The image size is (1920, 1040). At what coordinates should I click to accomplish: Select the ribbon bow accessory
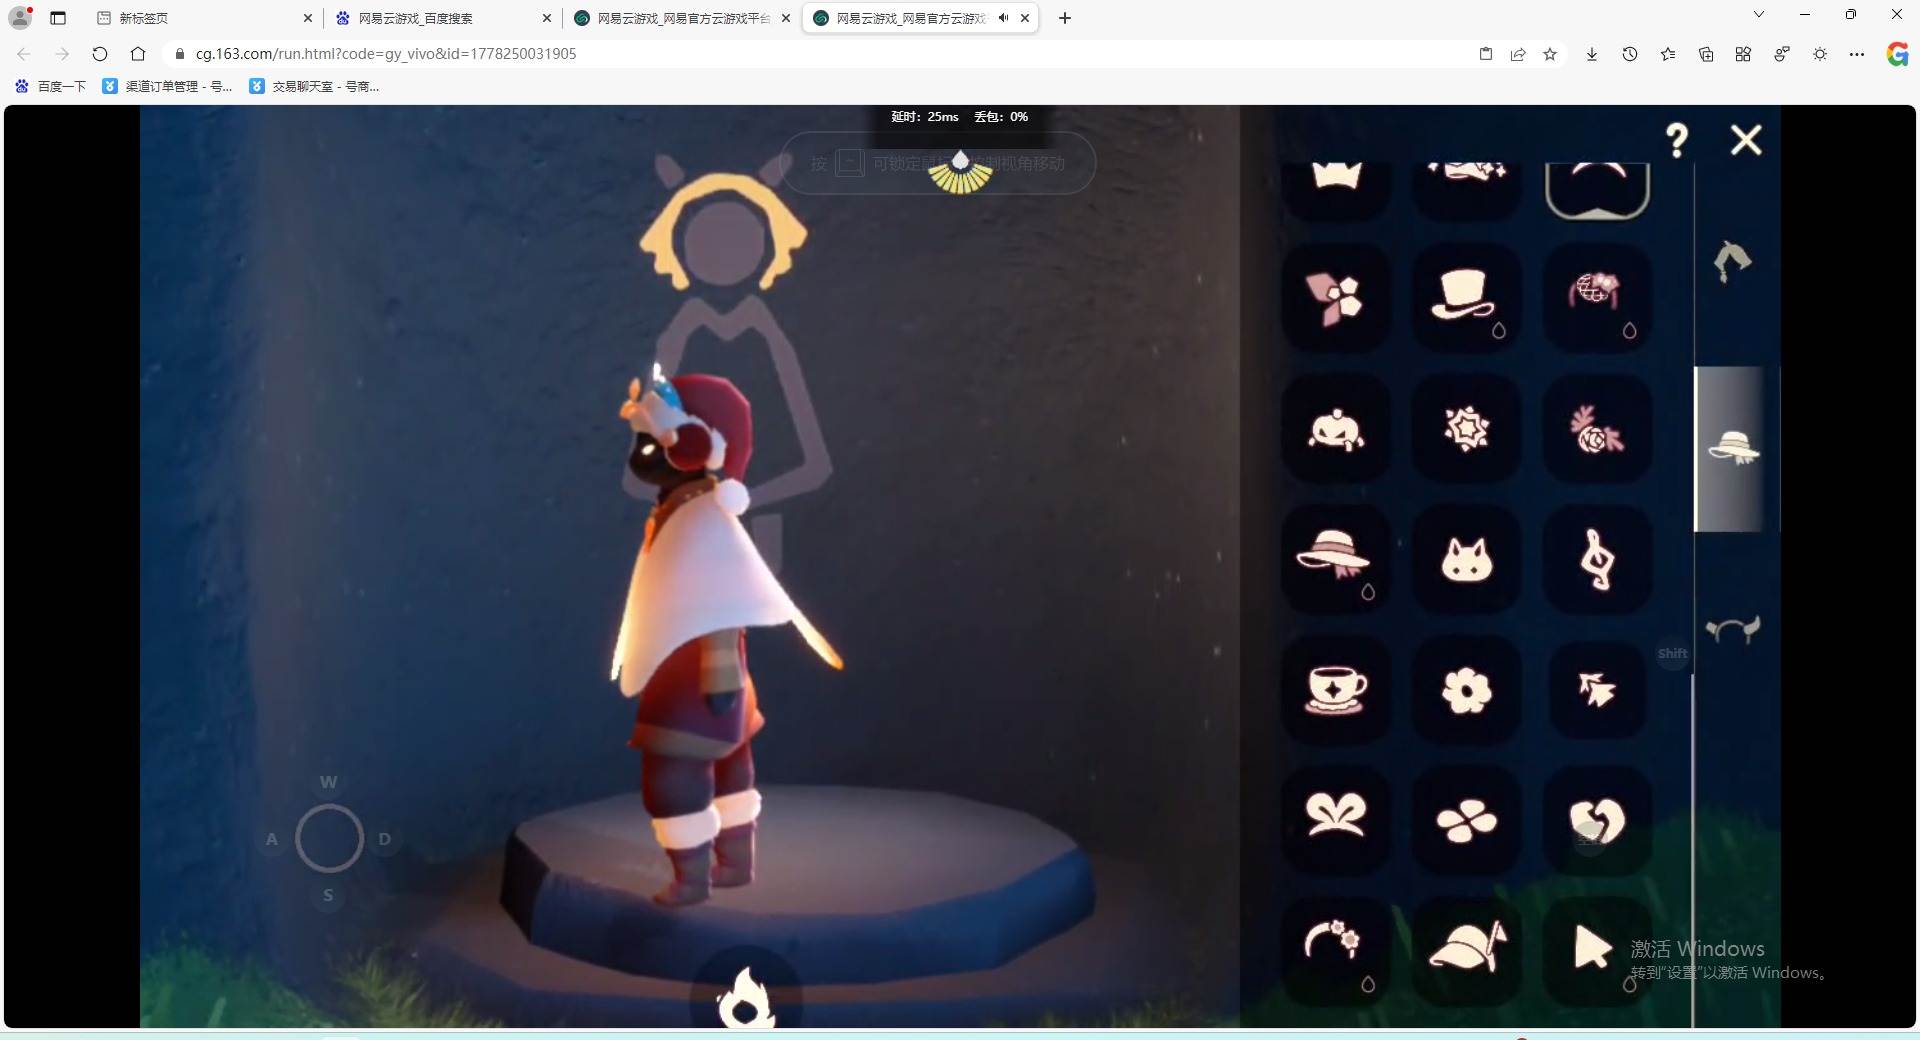coord(1337,819)
